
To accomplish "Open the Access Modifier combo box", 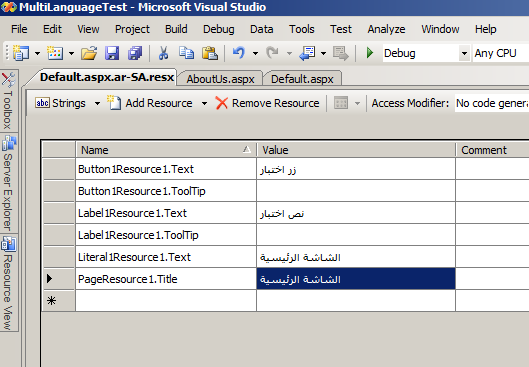I will (492, 103).
